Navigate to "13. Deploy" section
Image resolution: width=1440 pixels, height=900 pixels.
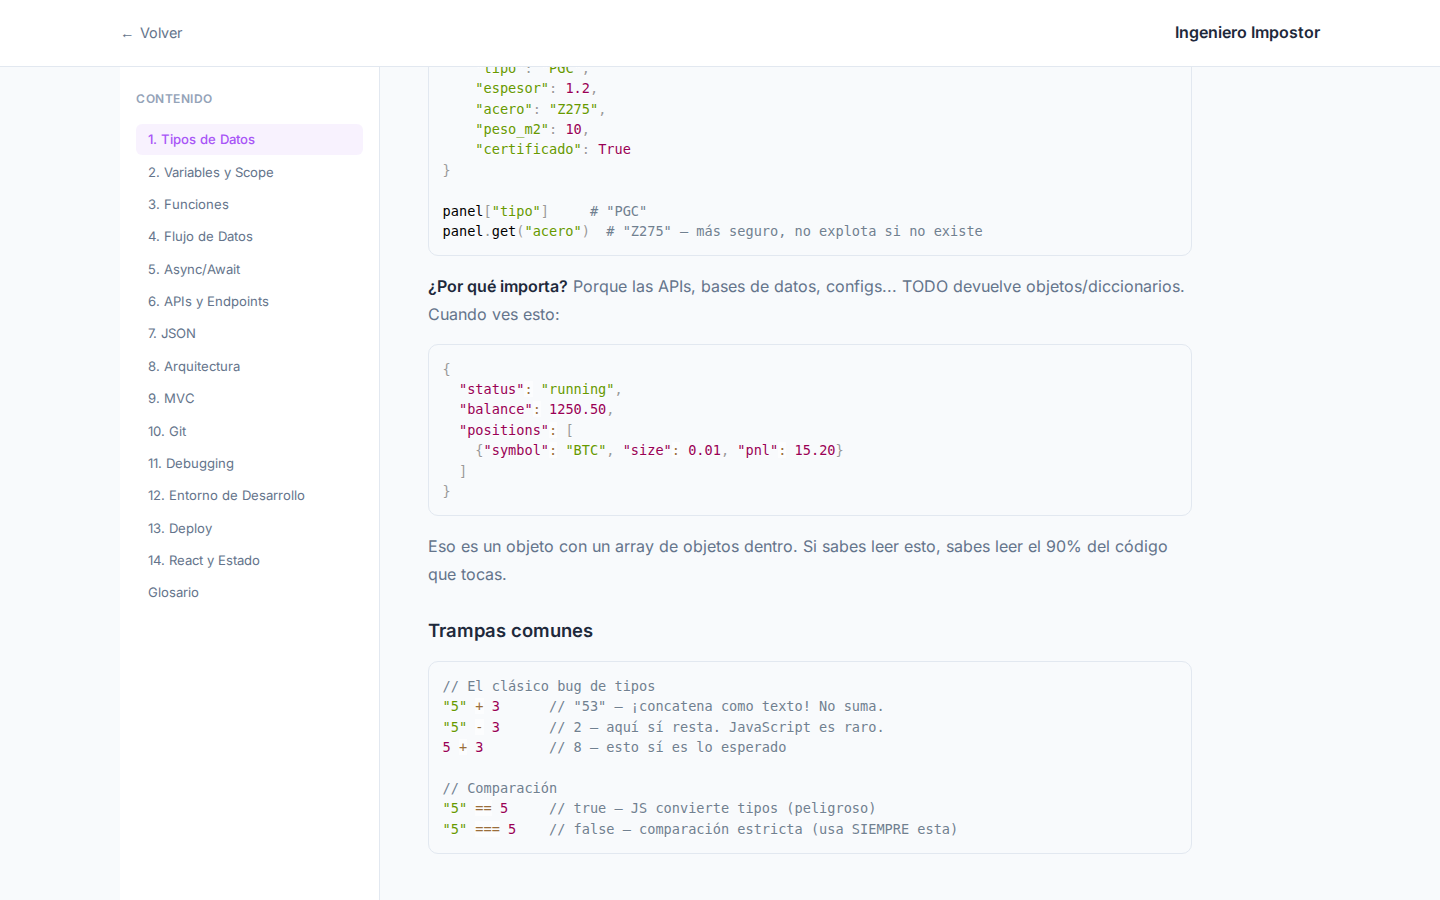tap(180, 528)
